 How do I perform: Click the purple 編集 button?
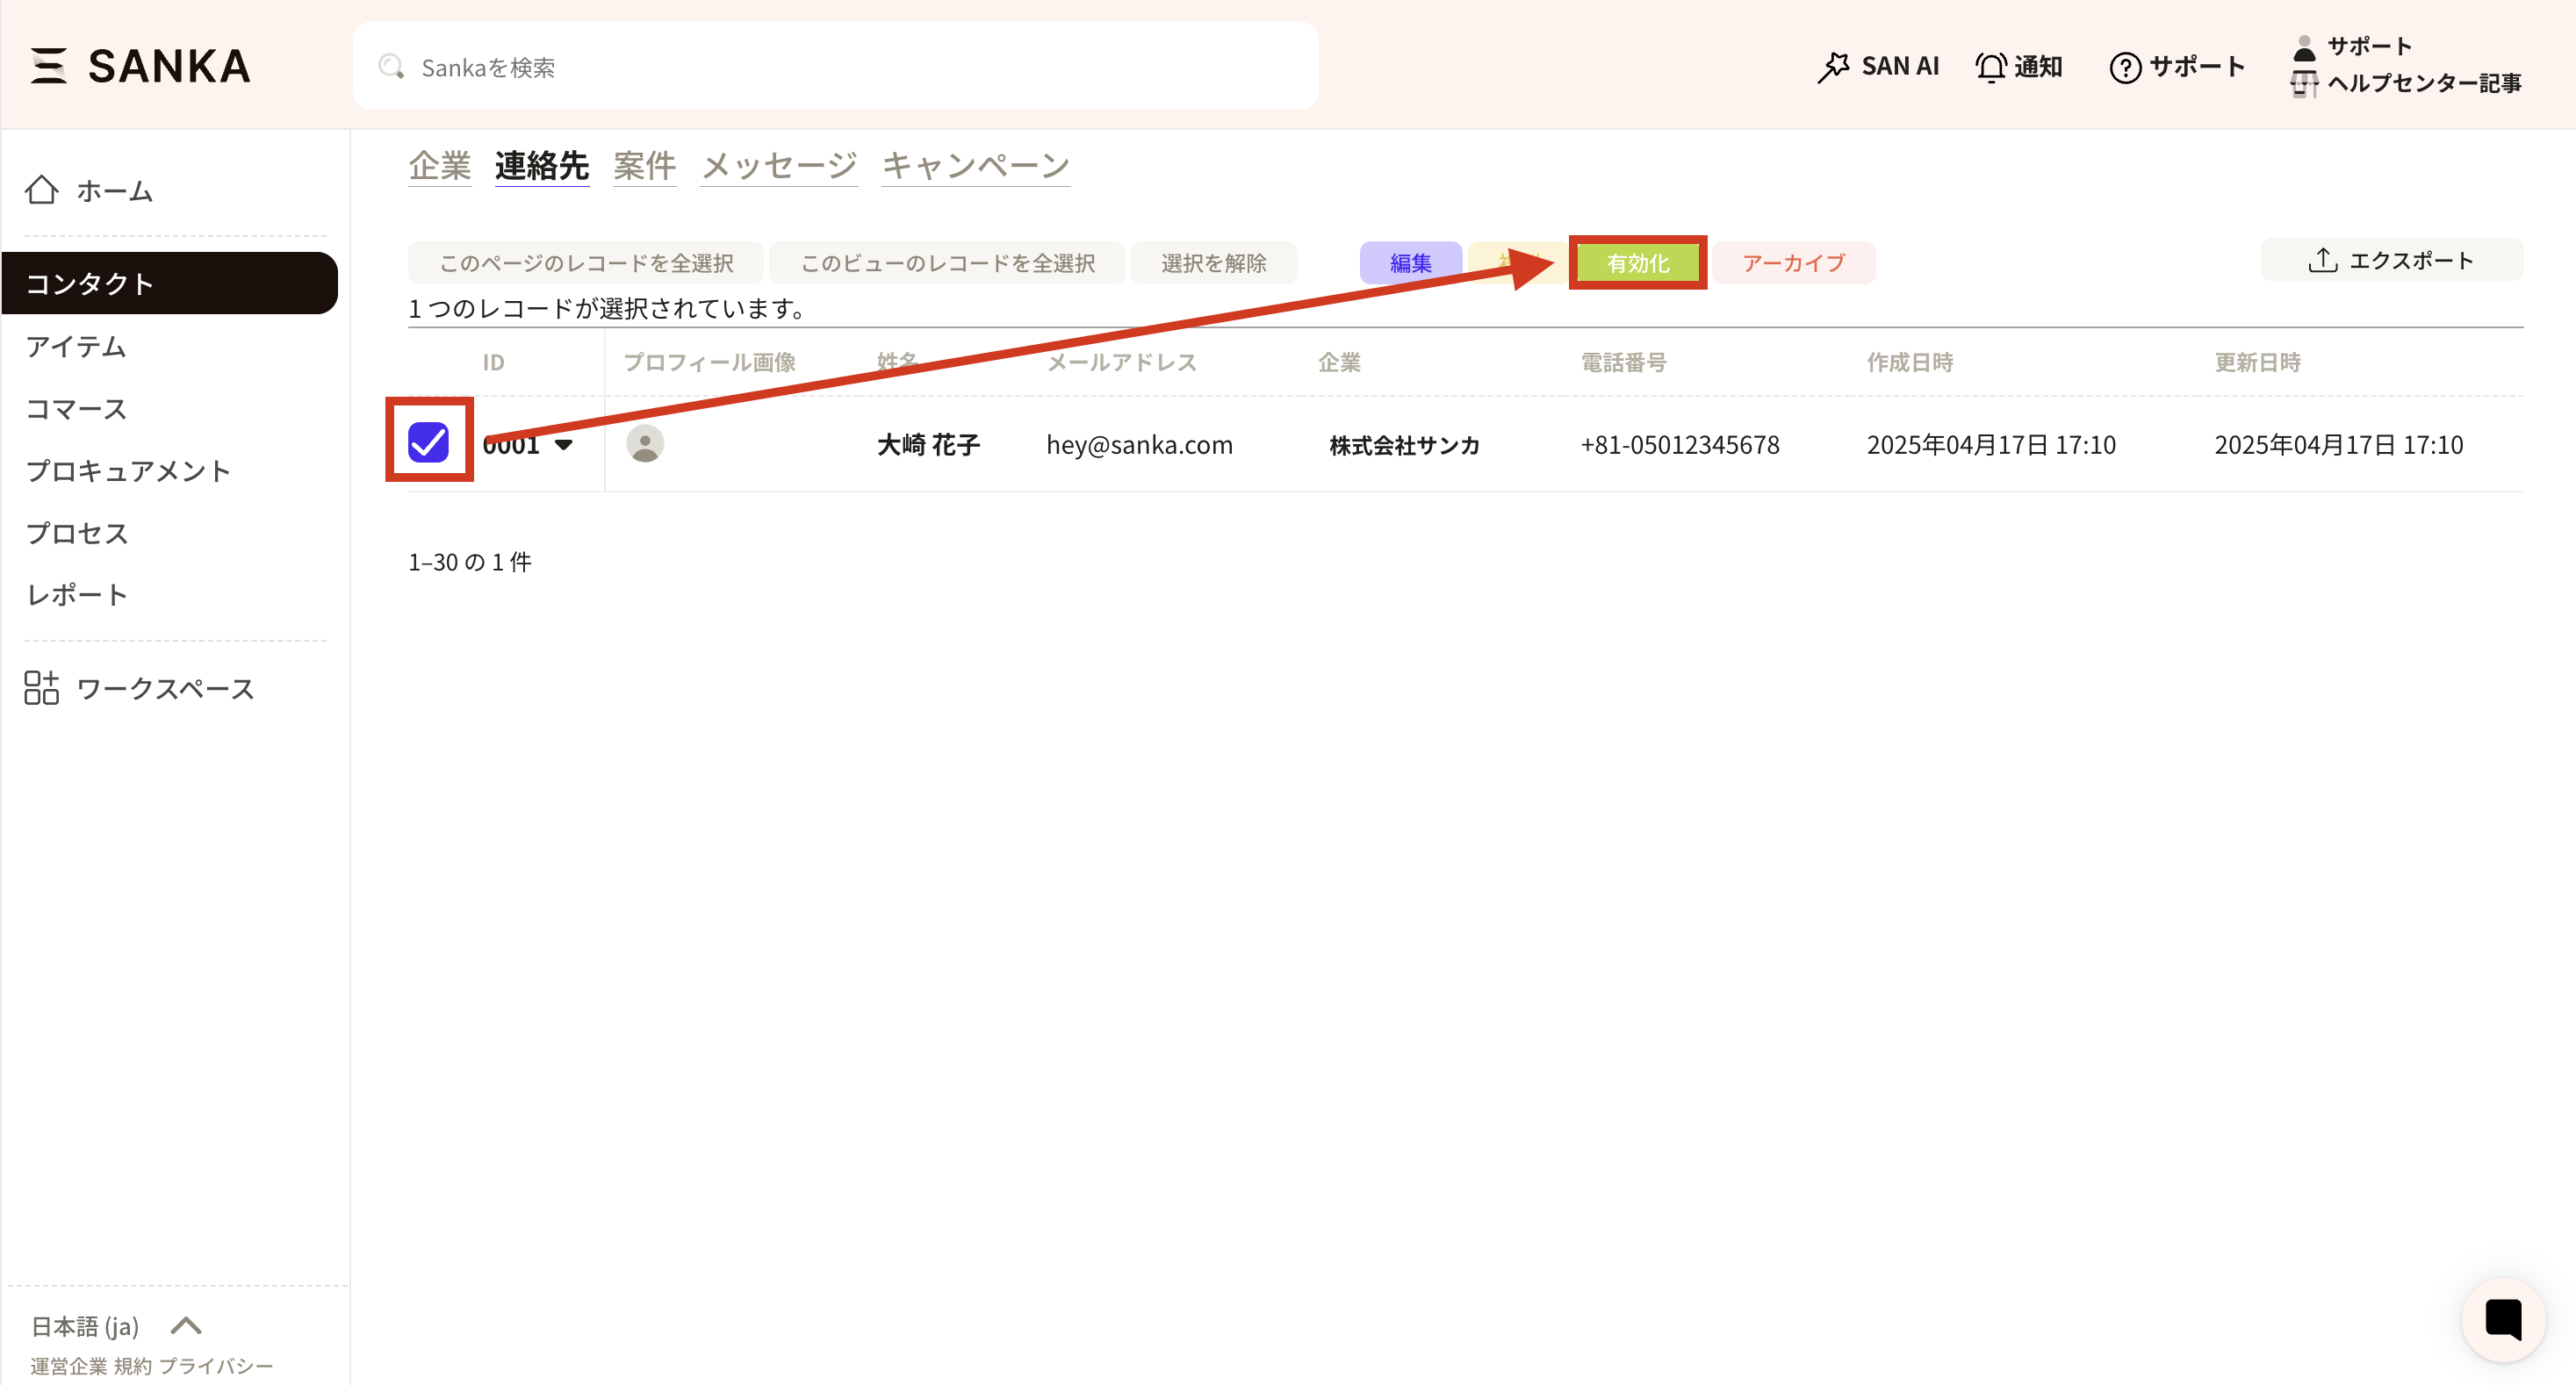[1410, 263]
